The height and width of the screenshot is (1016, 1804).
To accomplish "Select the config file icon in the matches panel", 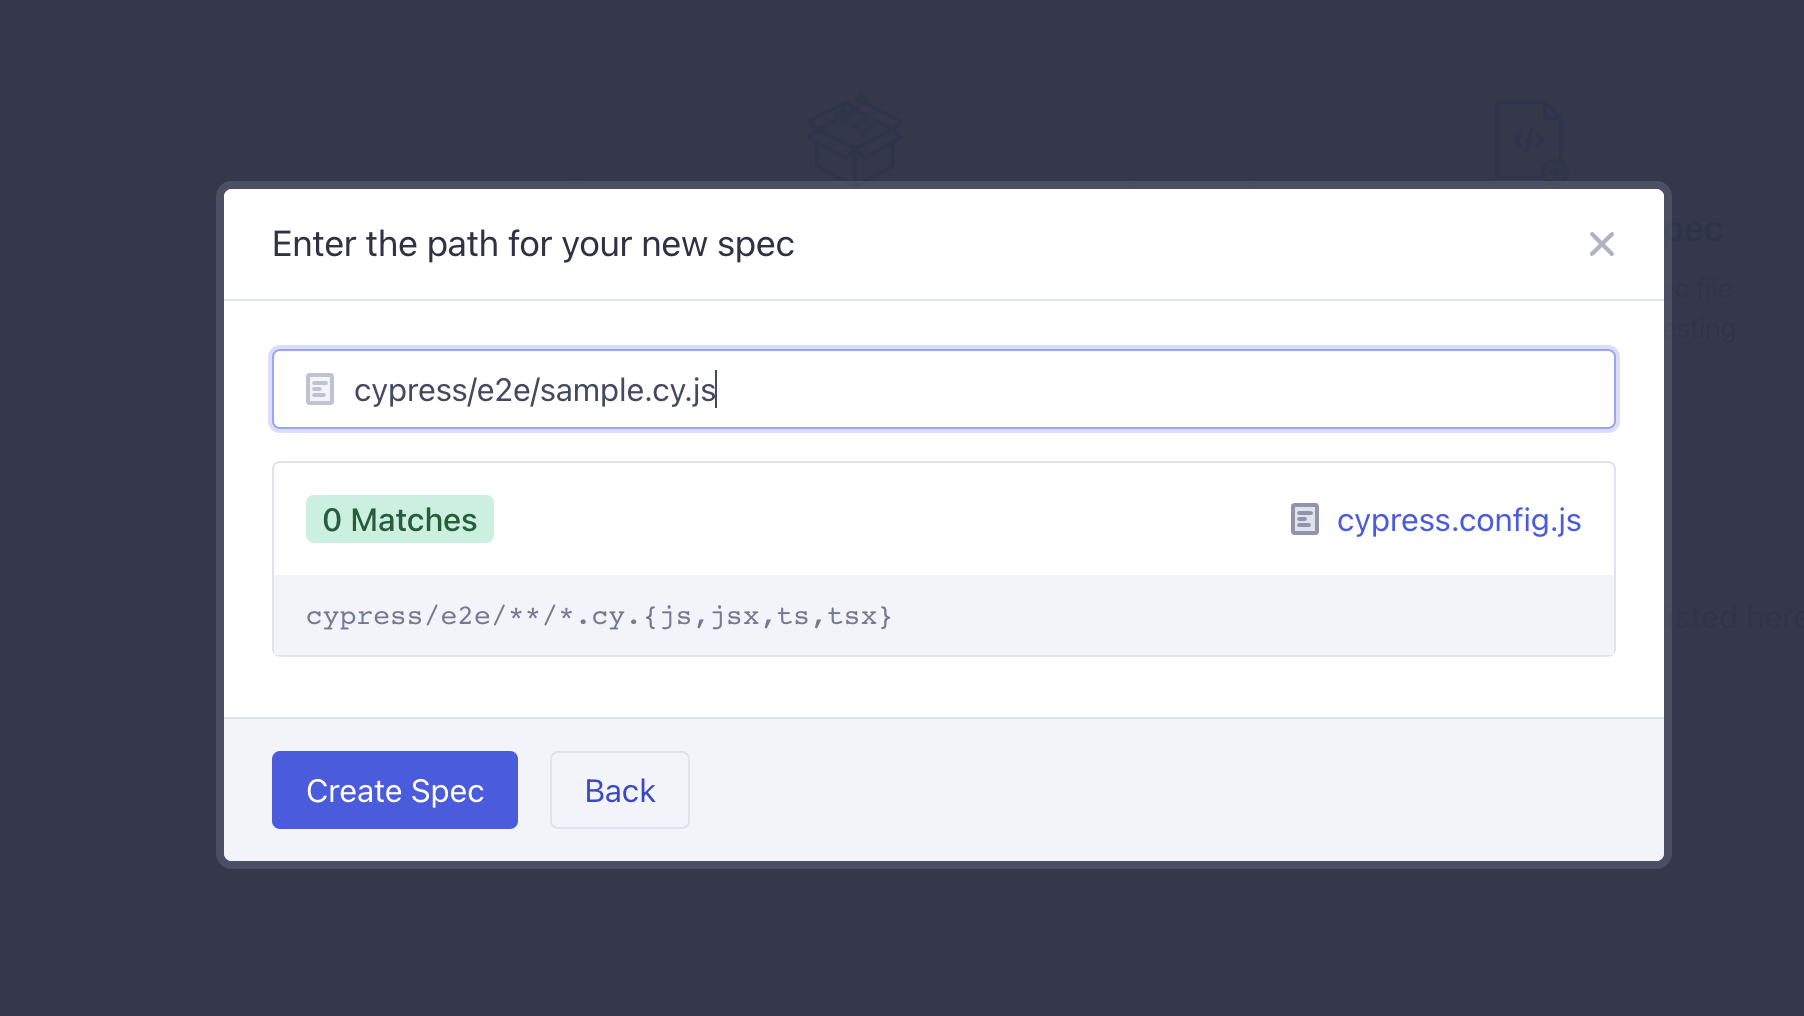I will tap(1304, 519).
